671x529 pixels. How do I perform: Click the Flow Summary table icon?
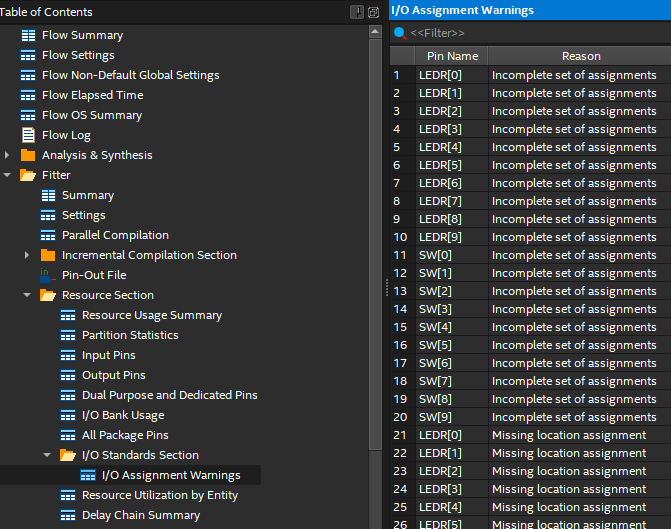pos(28,35)
